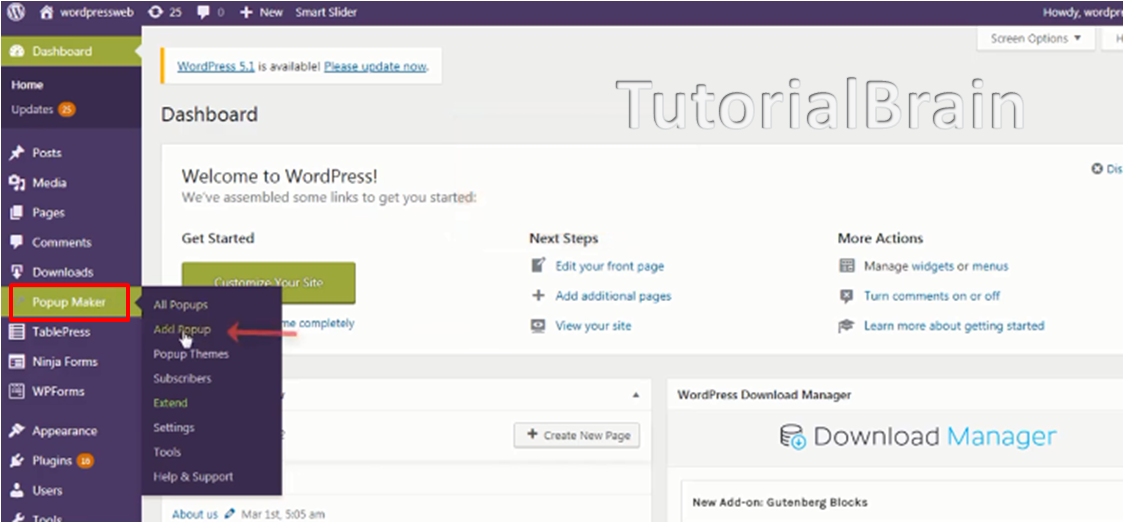The height and width of the screenshot is (523, 1124).
Task: Click the plus New content button
Action: [261, 12]
